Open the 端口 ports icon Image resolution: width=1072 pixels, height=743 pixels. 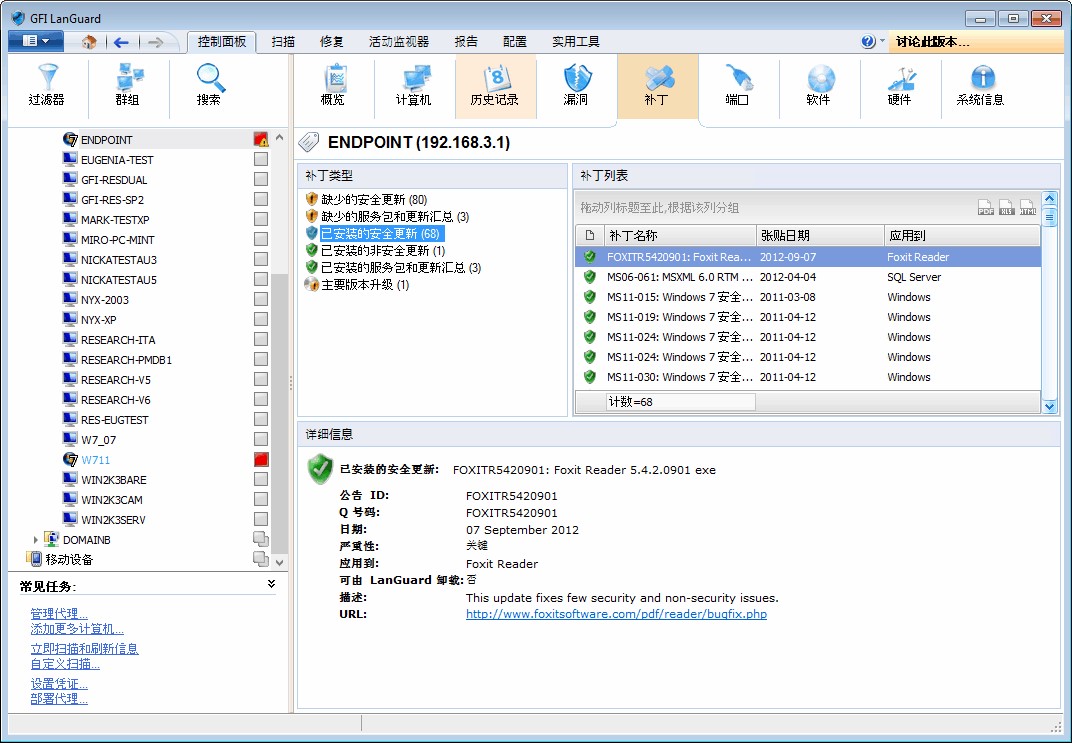pos(738,77)
